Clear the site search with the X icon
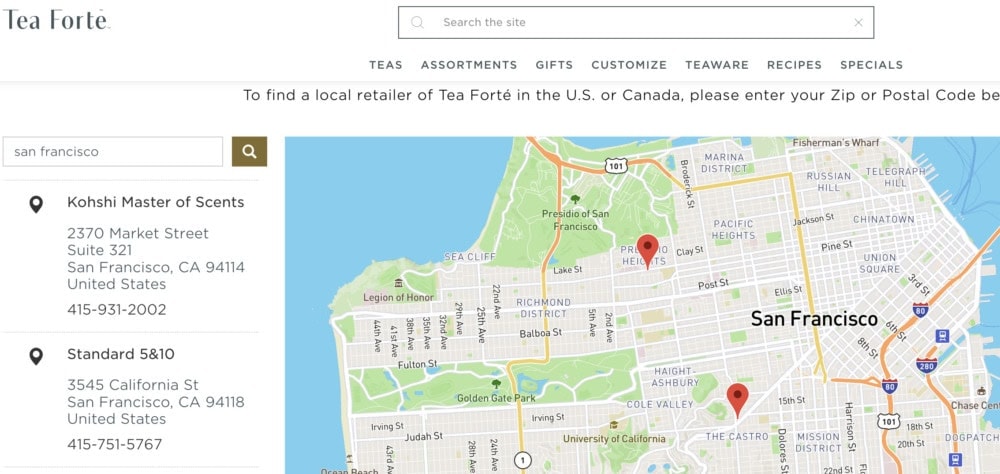 click(x=858, y=22)
